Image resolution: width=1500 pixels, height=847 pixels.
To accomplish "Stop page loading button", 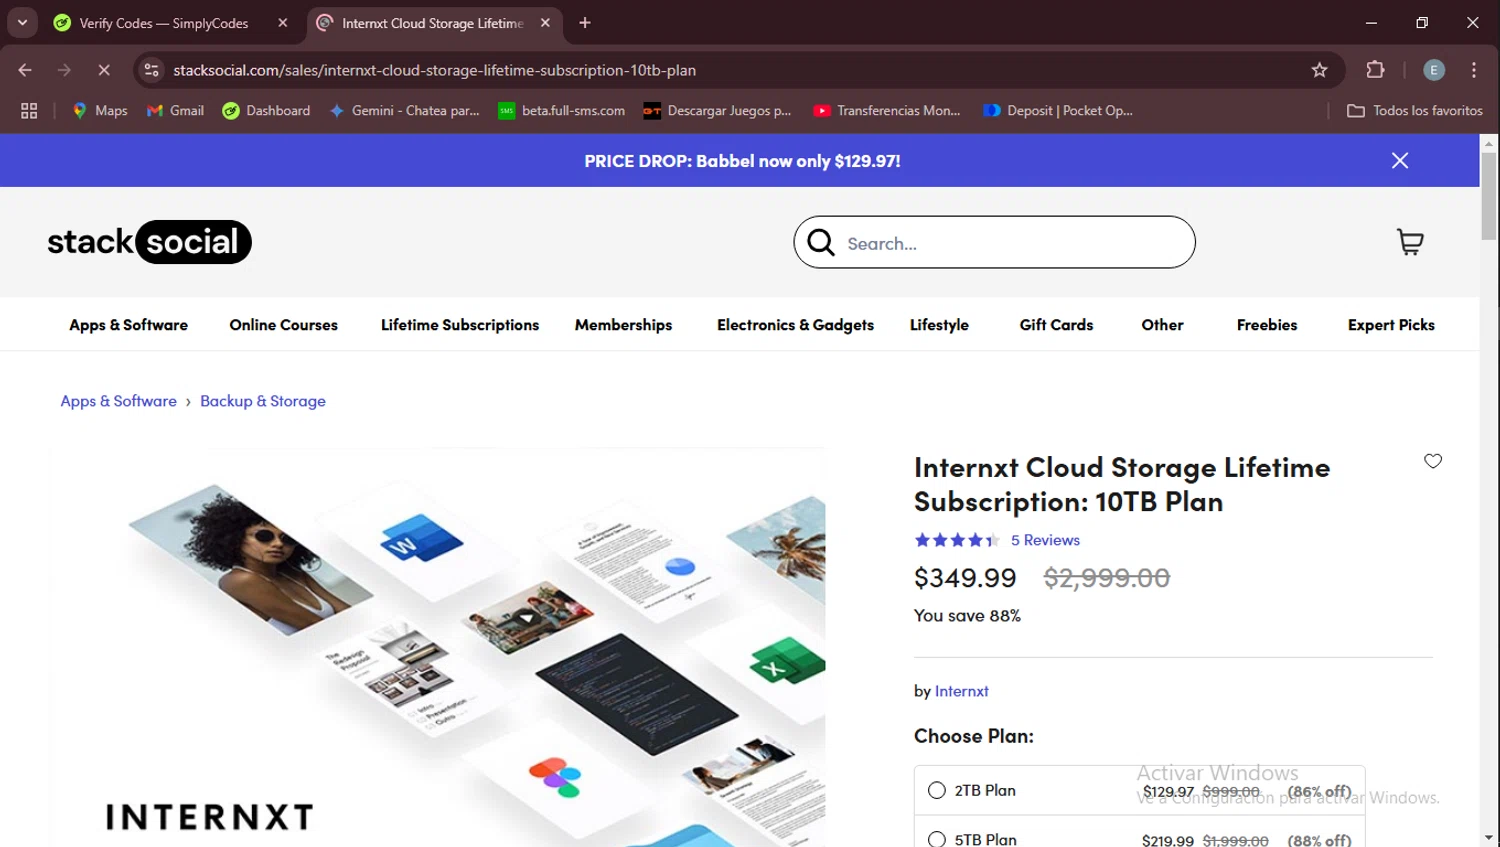I will click(104, 70).
